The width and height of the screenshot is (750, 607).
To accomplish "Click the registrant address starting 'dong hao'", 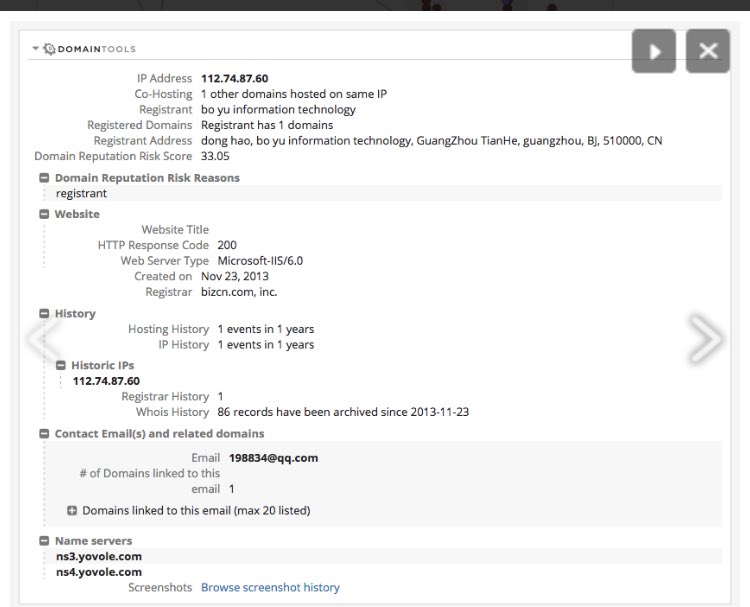I will click(x=431, y=141).
